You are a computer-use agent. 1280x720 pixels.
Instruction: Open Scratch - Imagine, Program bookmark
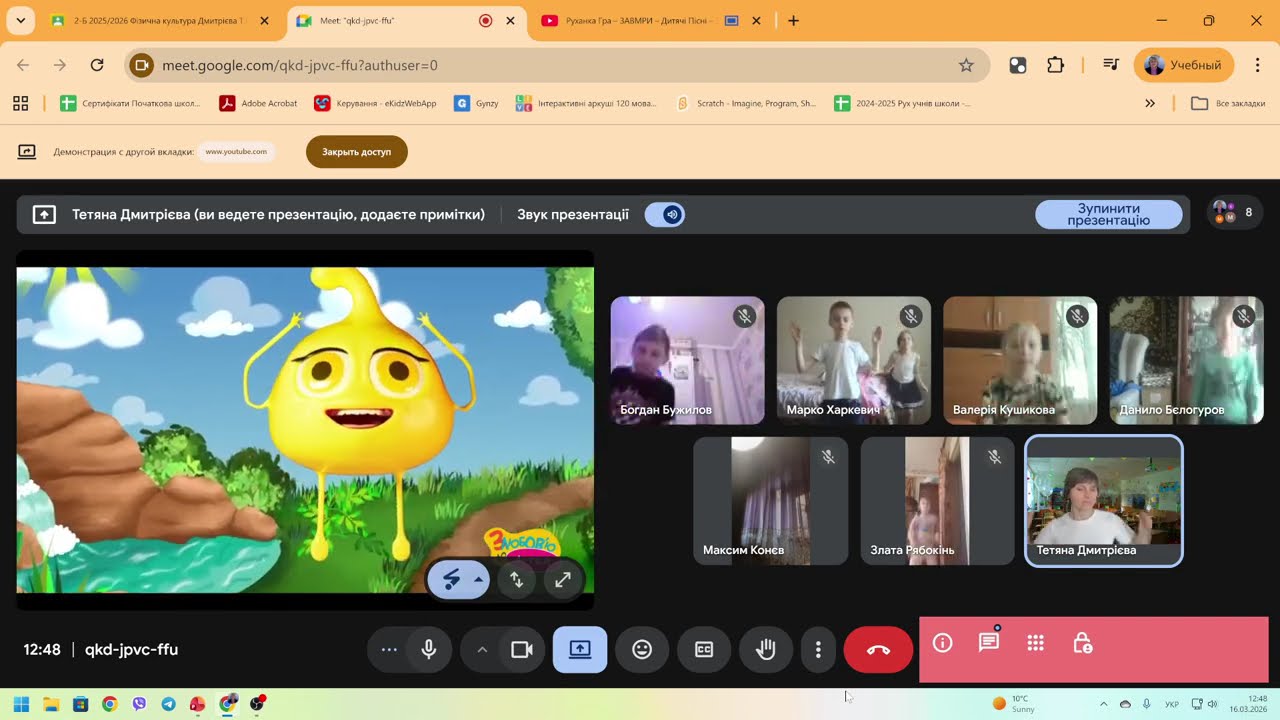click(747, 103)
